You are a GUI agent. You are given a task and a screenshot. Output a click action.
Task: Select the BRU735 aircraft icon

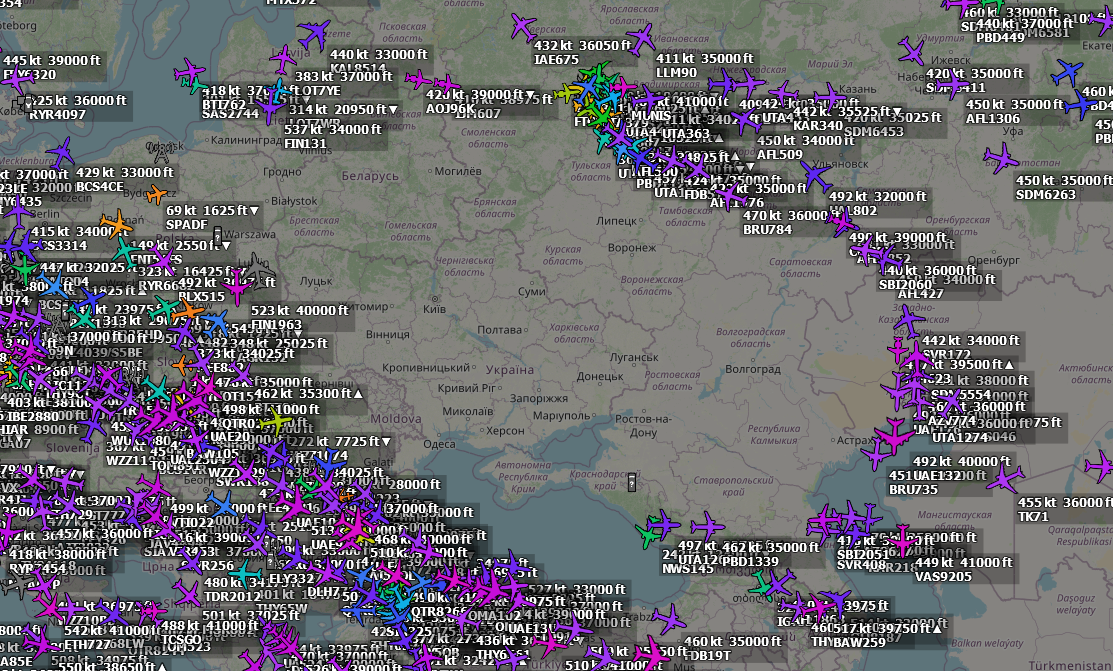tap(876, 454)
